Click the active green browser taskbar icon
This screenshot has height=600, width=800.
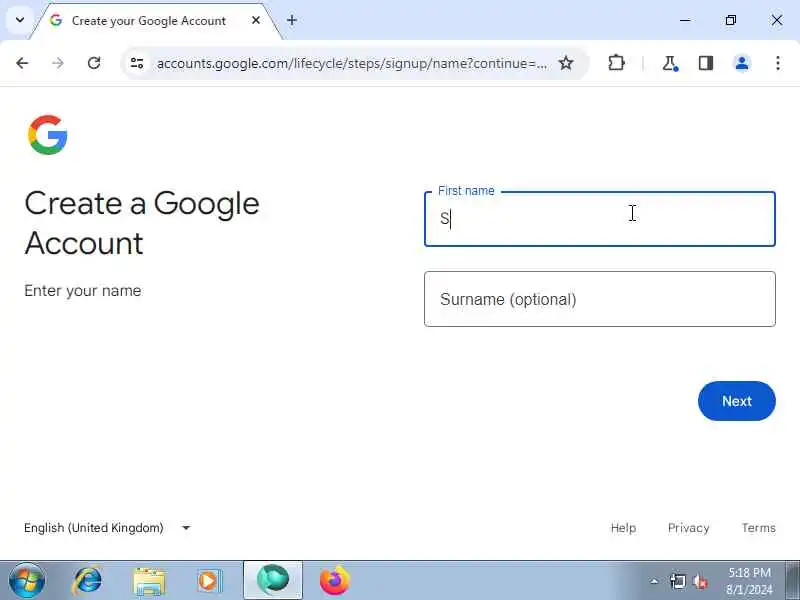273,580
